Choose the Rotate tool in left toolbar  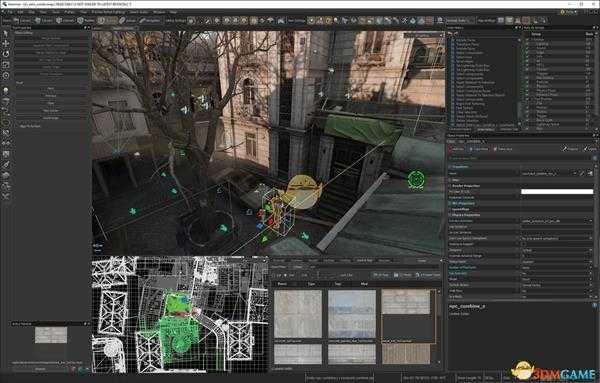[6, 54]
